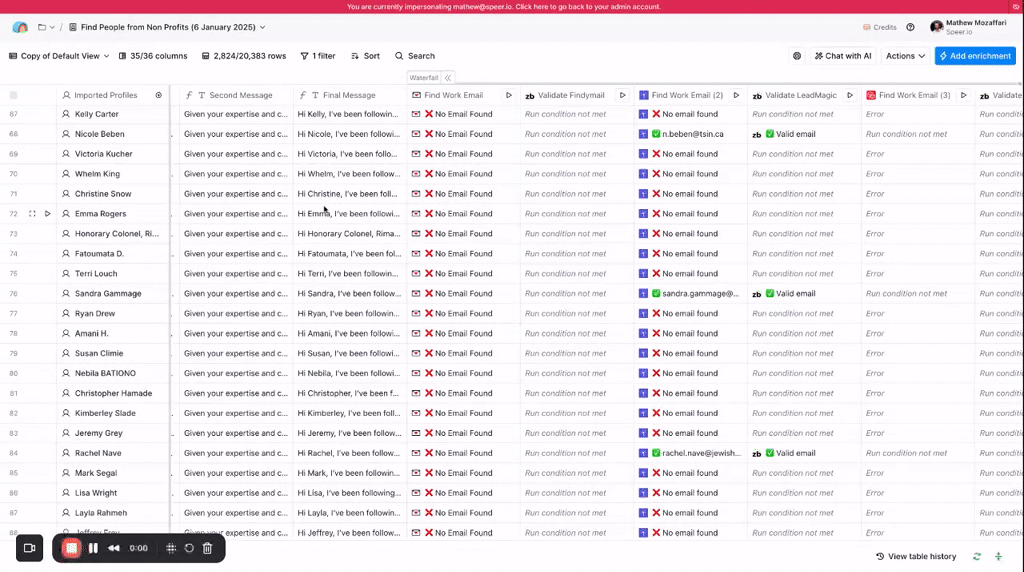Click the Add enrichment button
Screen dimensions: 1024x572
[x=974, y=56]
